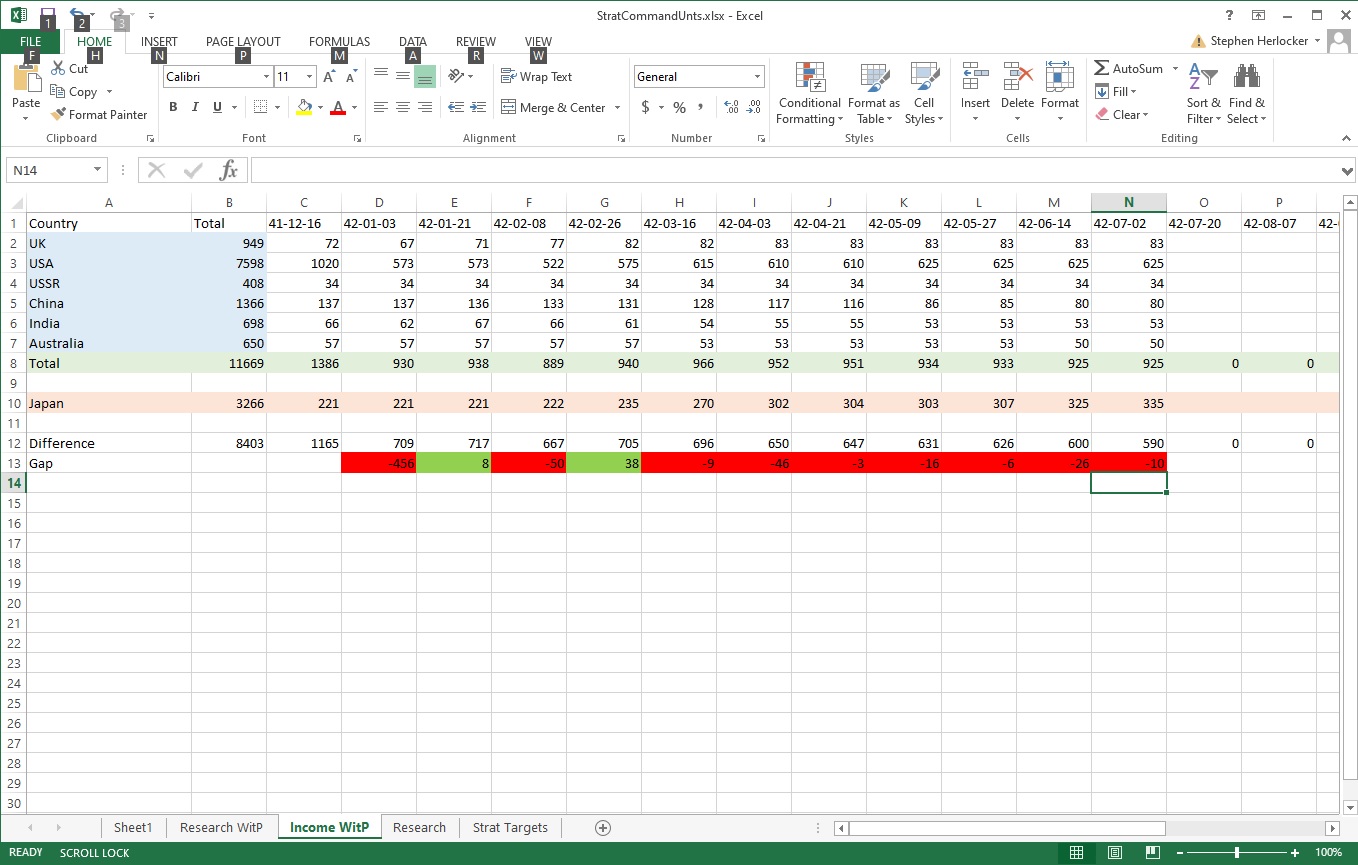Increase font size with the large A icon

coord(329,76)
